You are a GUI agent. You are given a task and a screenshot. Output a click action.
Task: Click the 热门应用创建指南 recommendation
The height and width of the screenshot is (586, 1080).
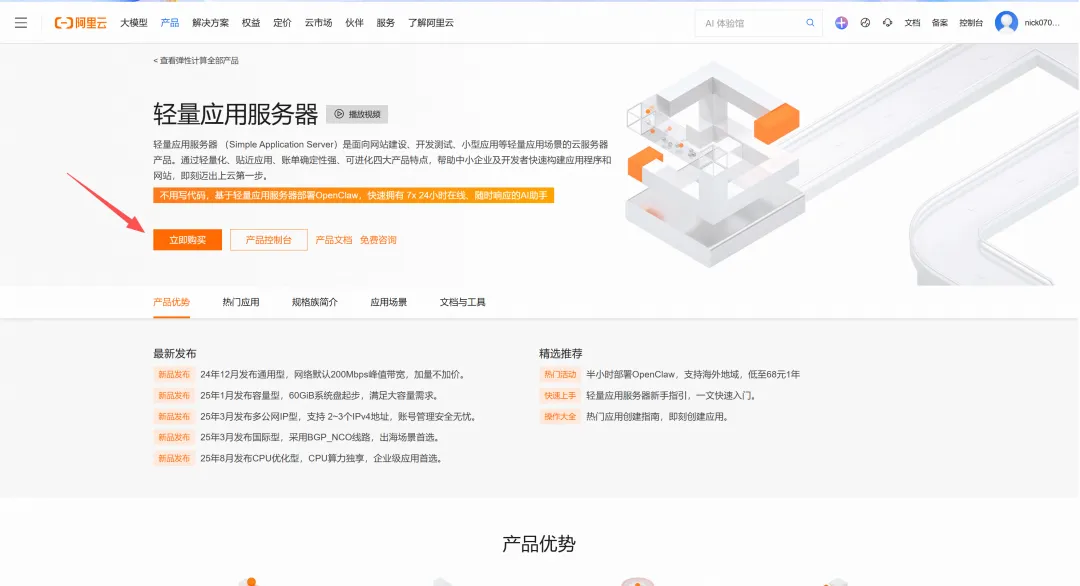658,417
